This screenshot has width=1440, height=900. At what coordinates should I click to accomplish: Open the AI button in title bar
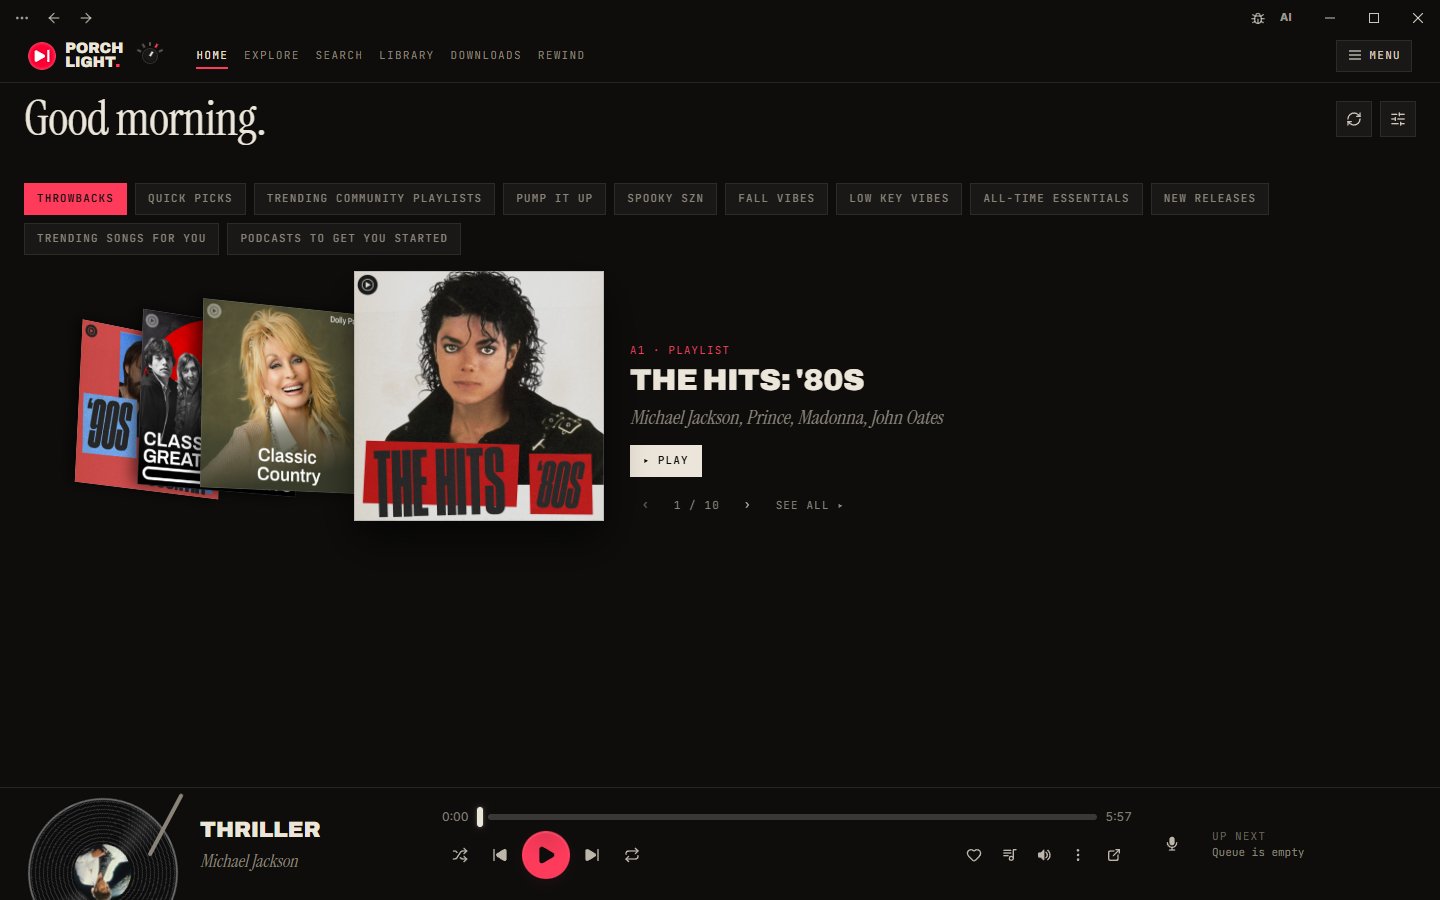pos(1286,18)
